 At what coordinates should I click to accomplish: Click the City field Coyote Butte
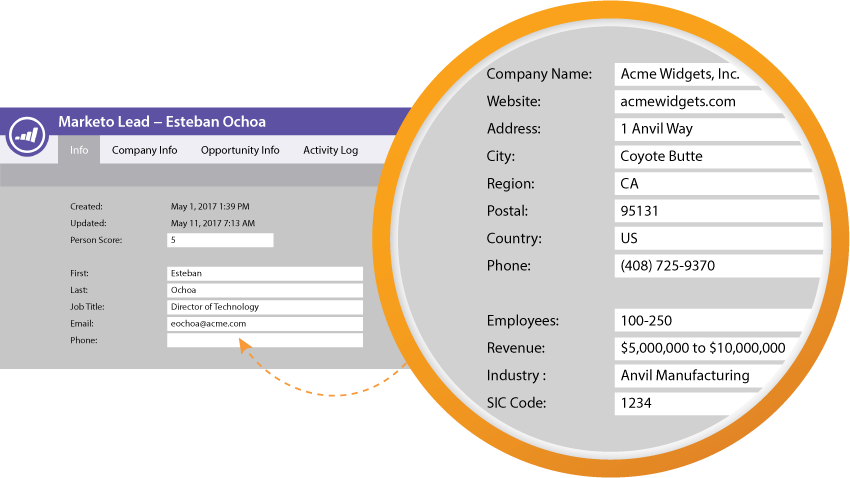713,156
